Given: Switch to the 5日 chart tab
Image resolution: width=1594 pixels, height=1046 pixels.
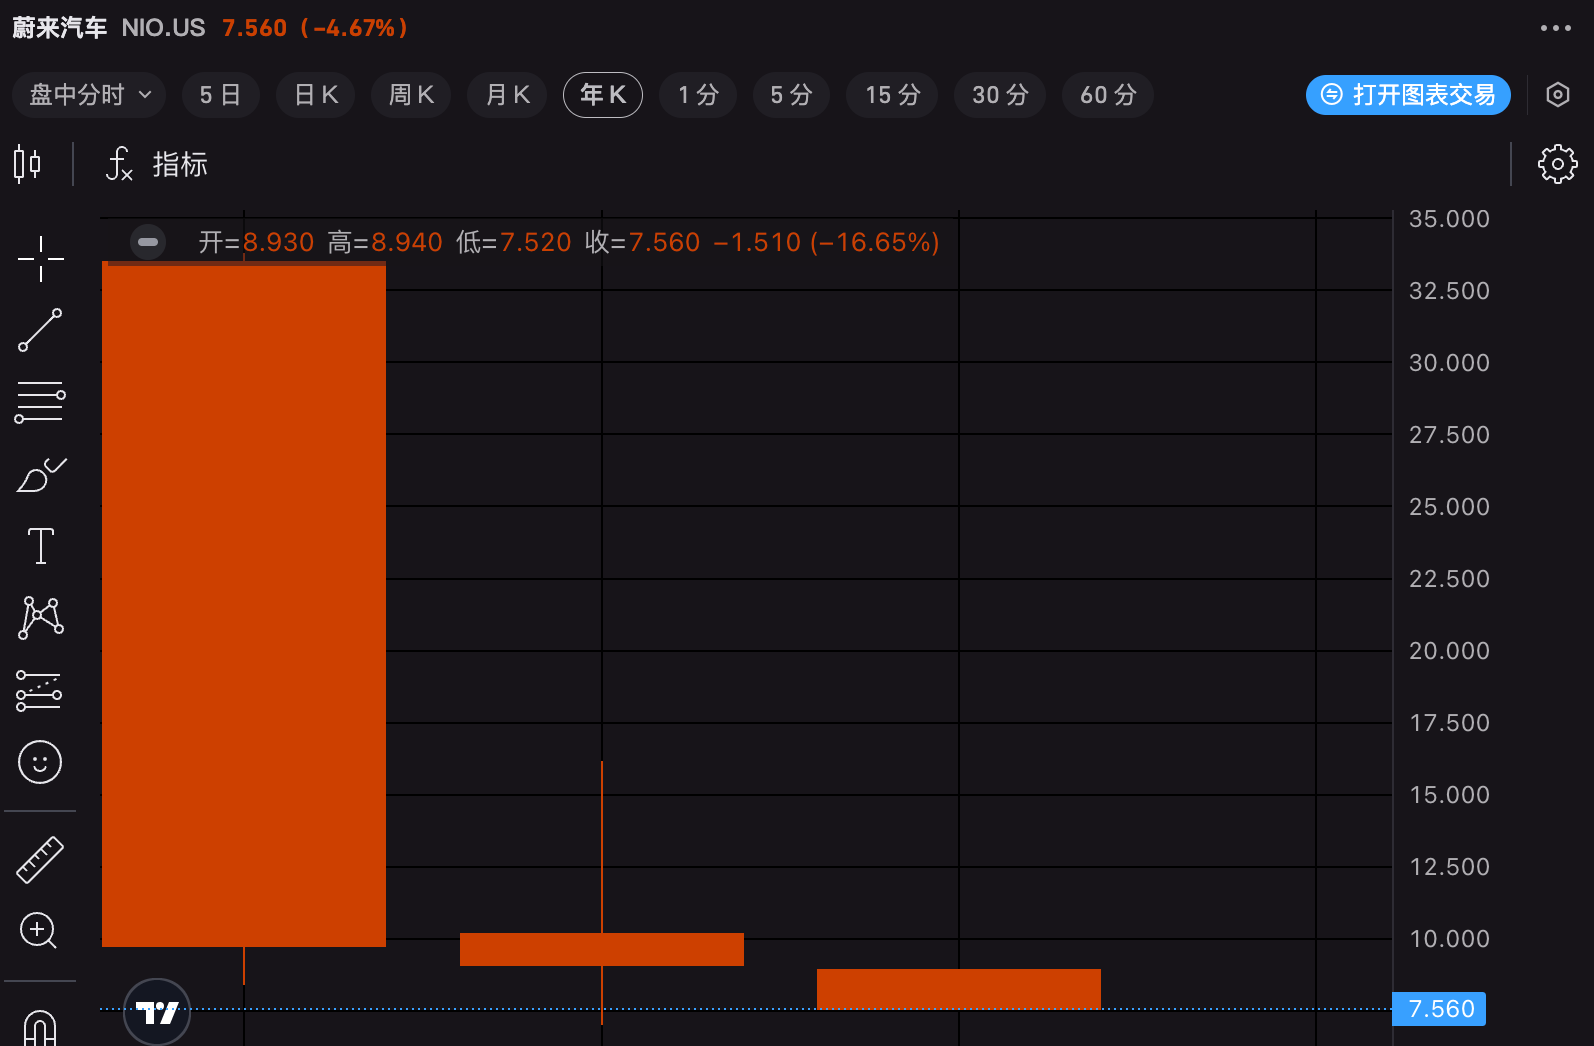Looking at the screenshot, I should click(220, 95).
